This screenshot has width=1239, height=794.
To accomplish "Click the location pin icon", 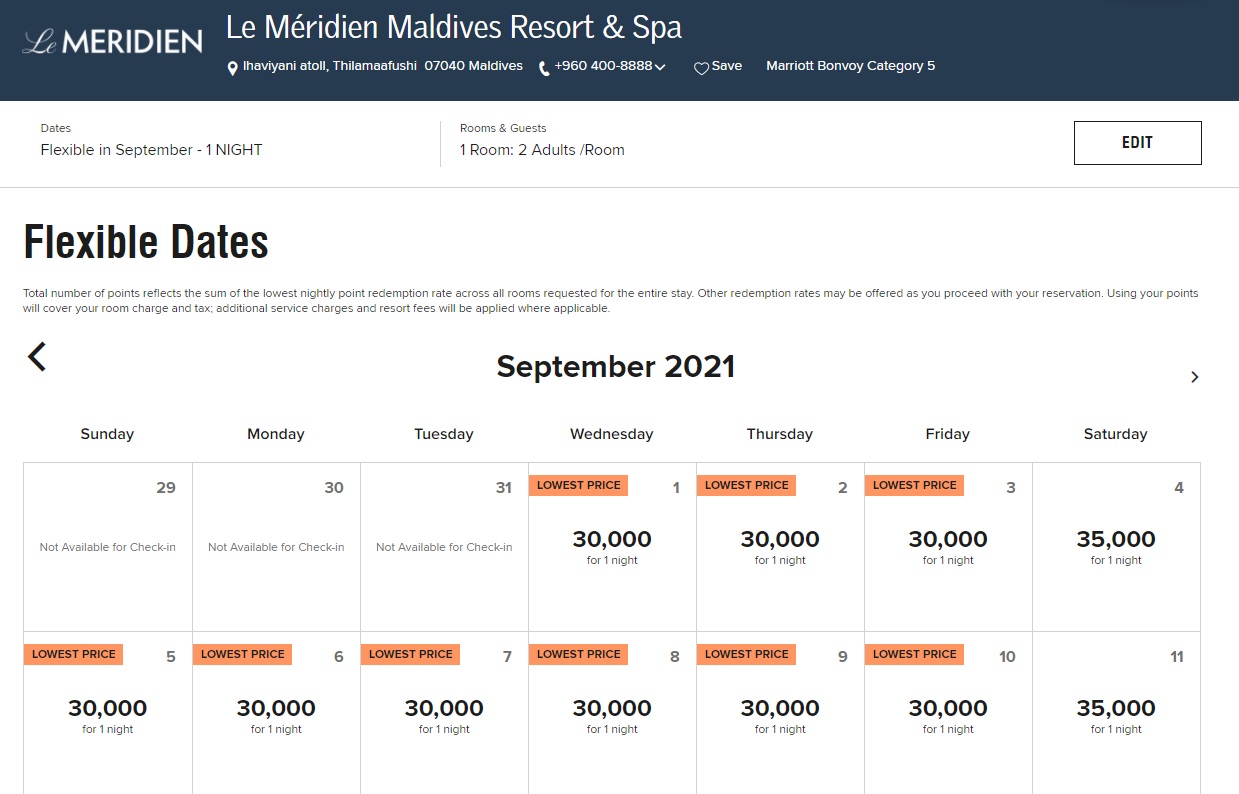I will click(233, 68).
